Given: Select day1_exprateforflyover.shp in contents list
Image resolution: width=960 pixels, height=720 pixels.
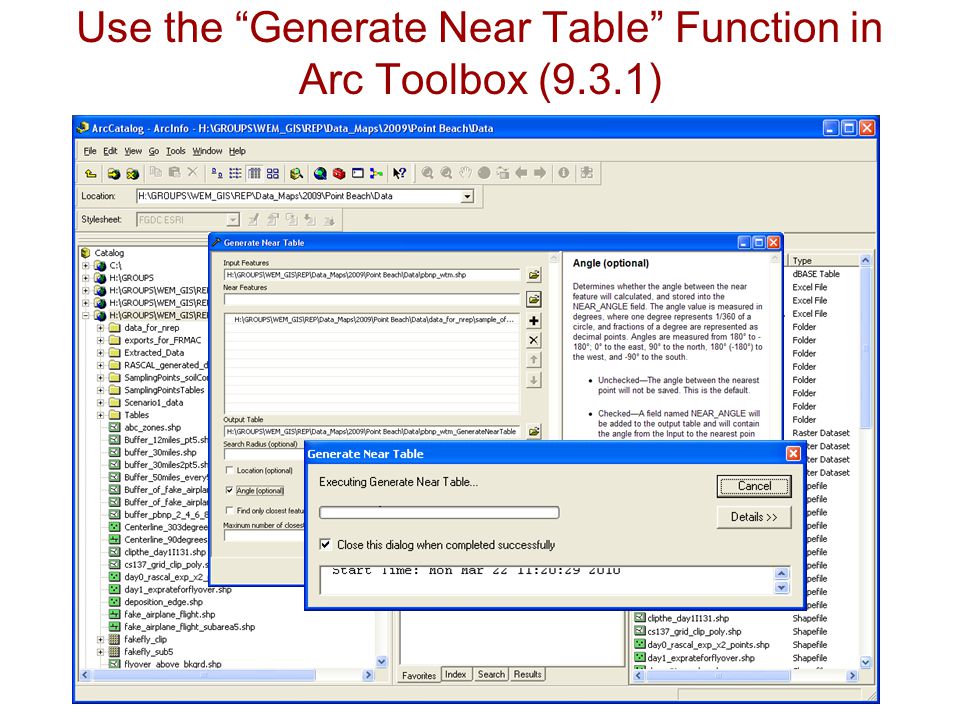Looking at the screenshot, I should (700, 658).
